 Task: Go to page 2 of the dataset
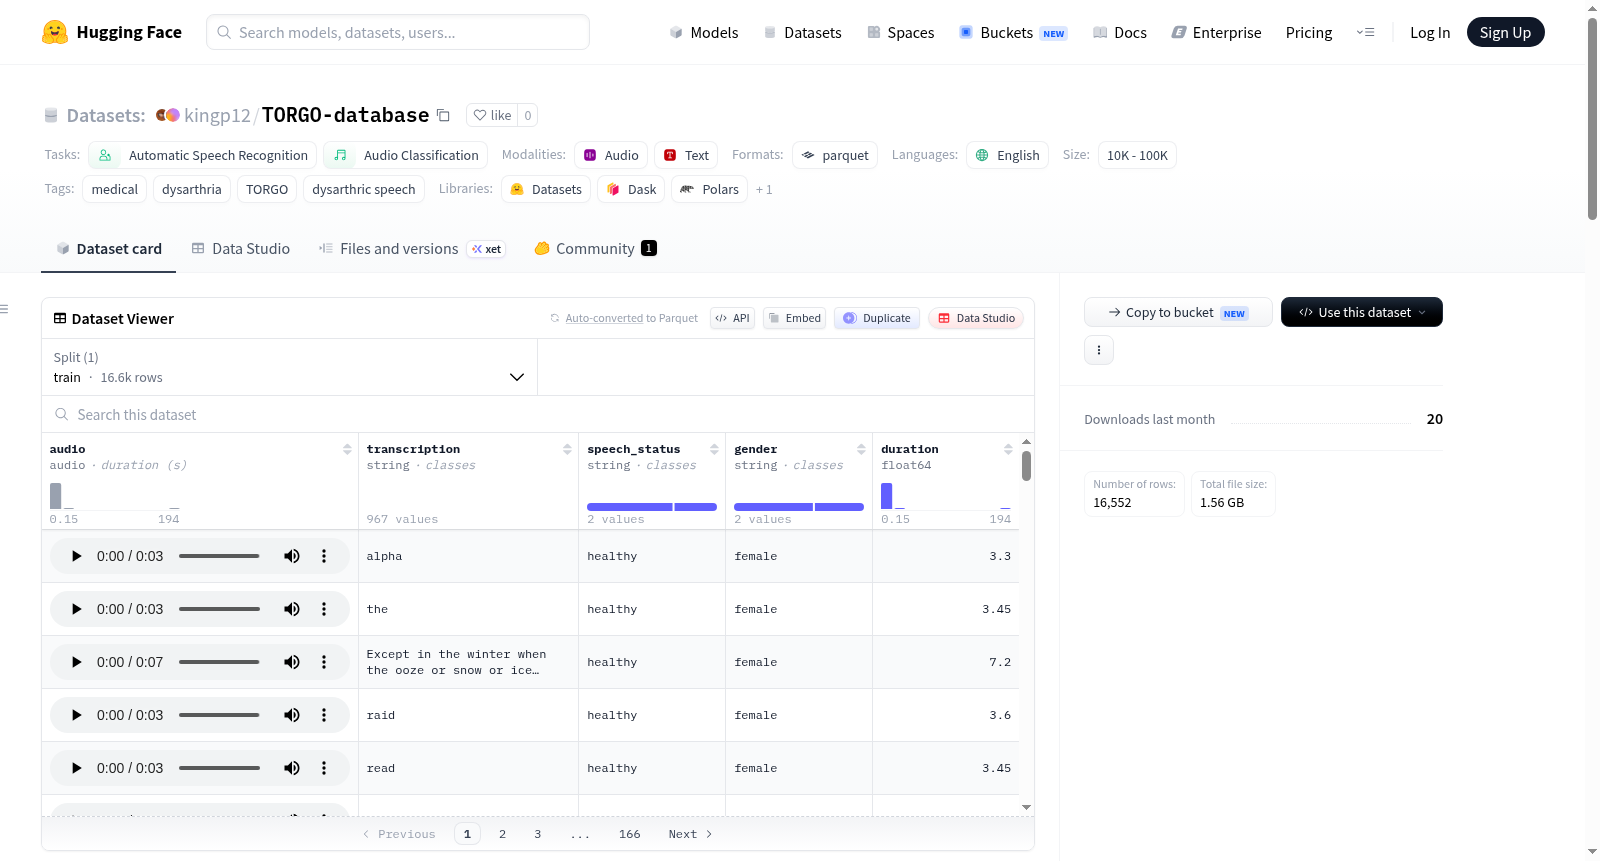coord(502,834)
